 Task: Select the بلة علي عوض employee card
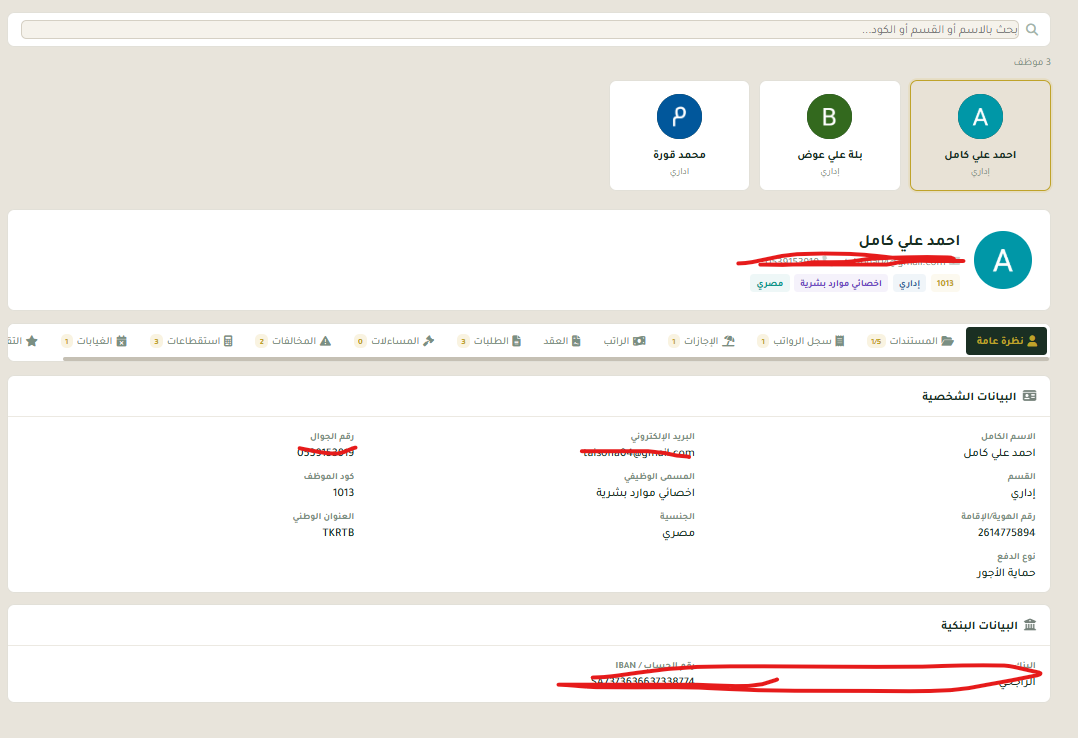(x=829, y=135)
